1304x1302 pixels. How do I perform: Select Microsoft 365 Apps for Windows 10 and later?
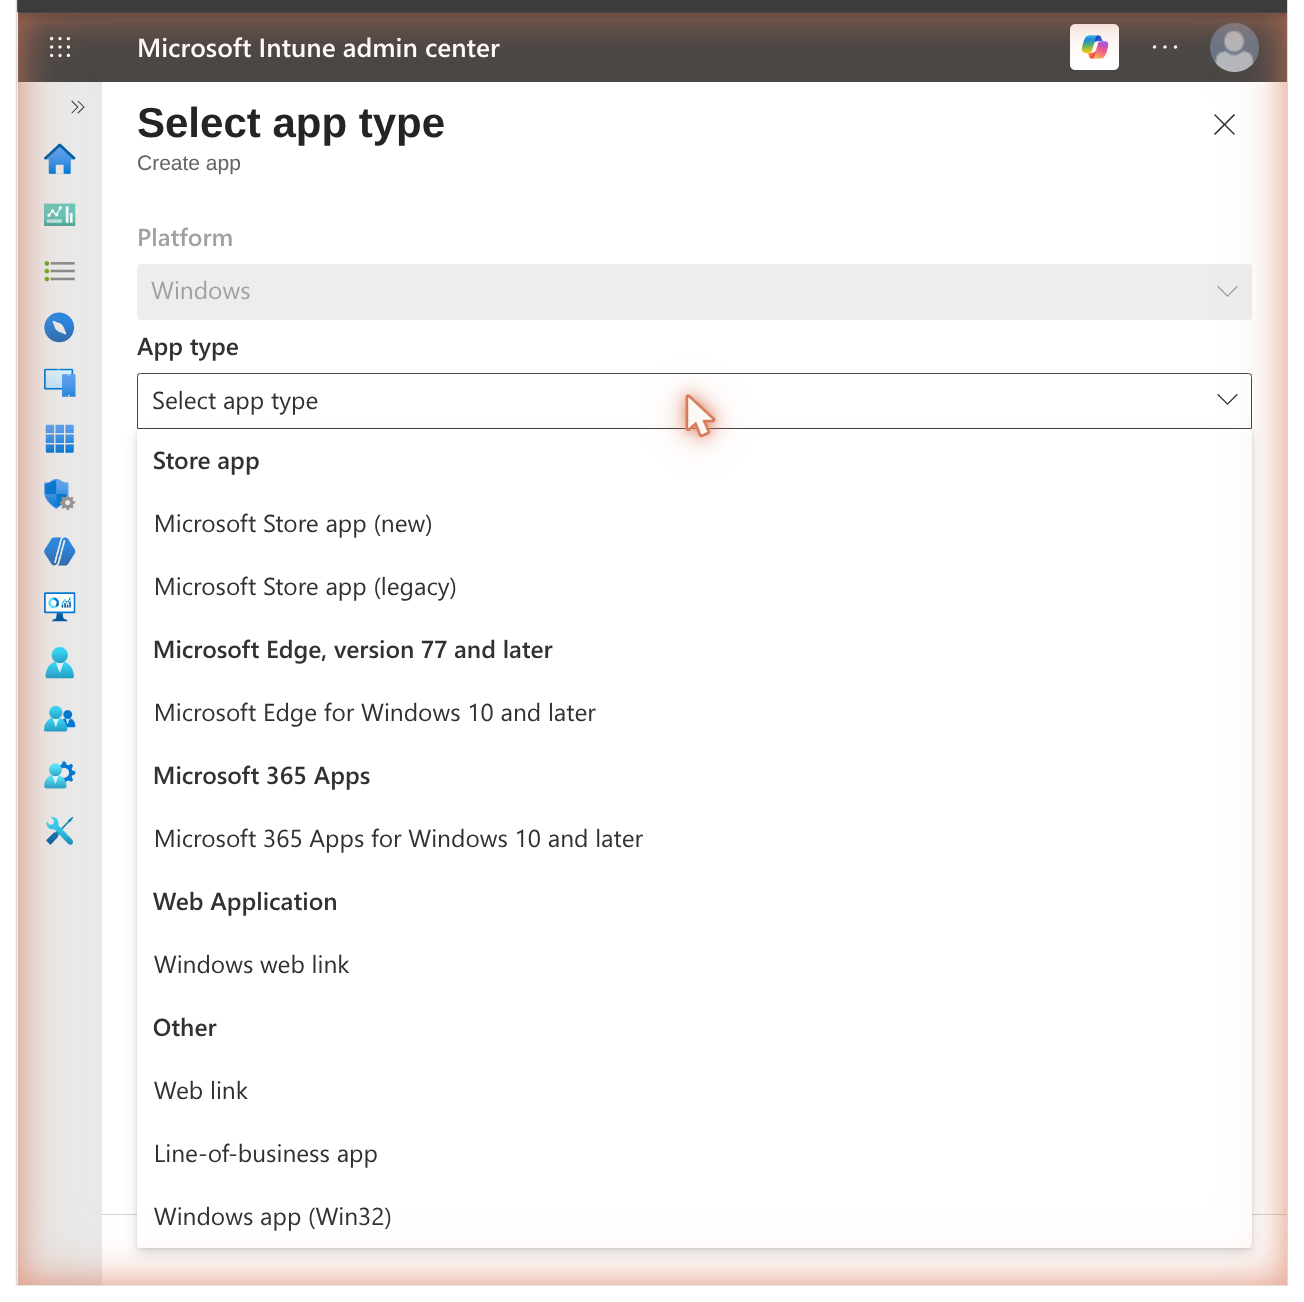(x=694, y=839)
